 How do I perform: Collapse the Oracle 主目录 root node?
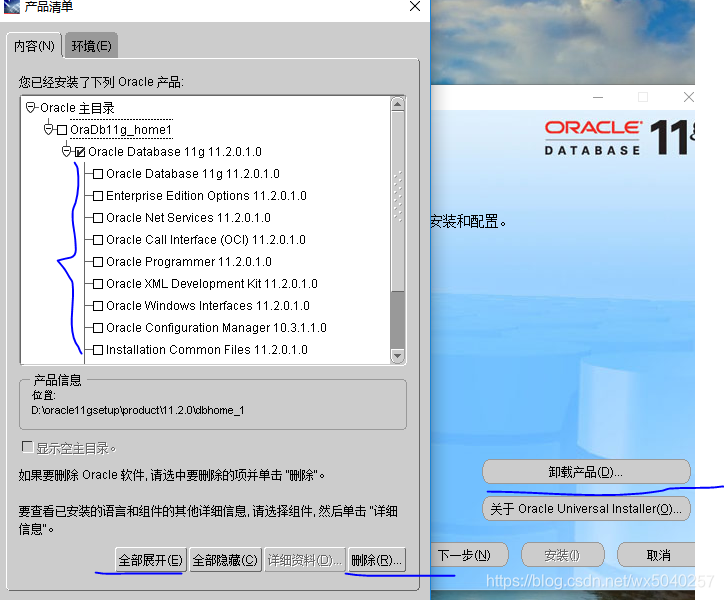pyautogui.click(x=30, y=108)
